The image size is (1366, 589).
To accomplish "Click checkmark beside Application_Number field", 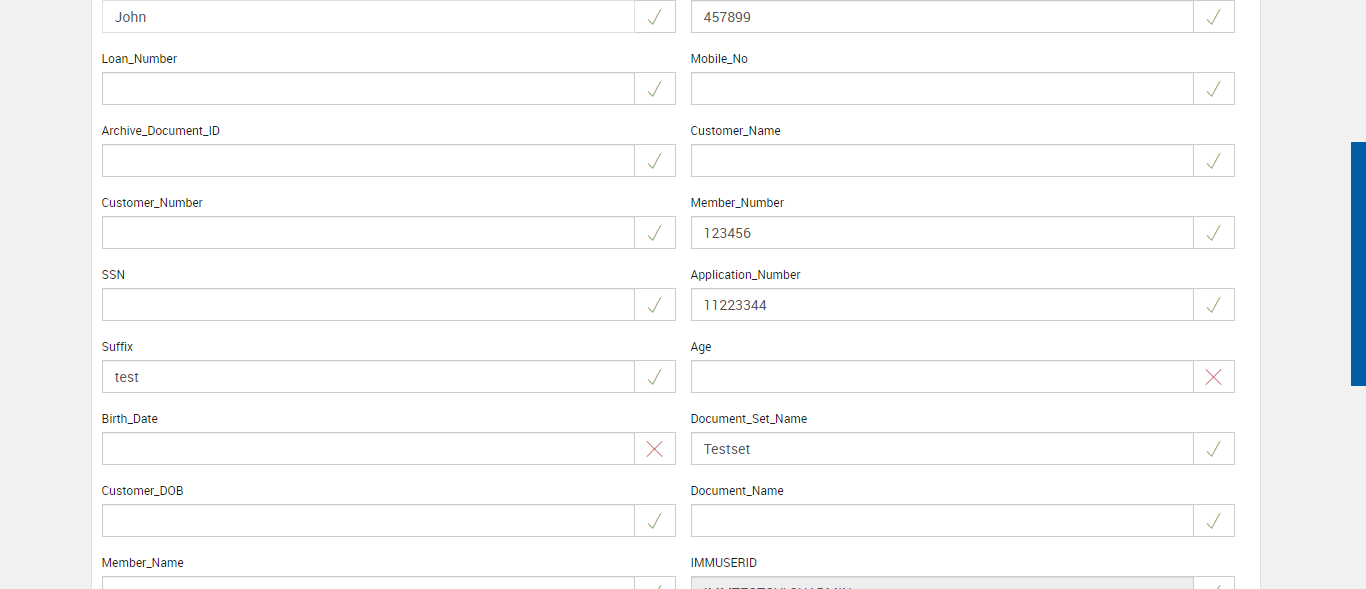I will (1213, 305).
